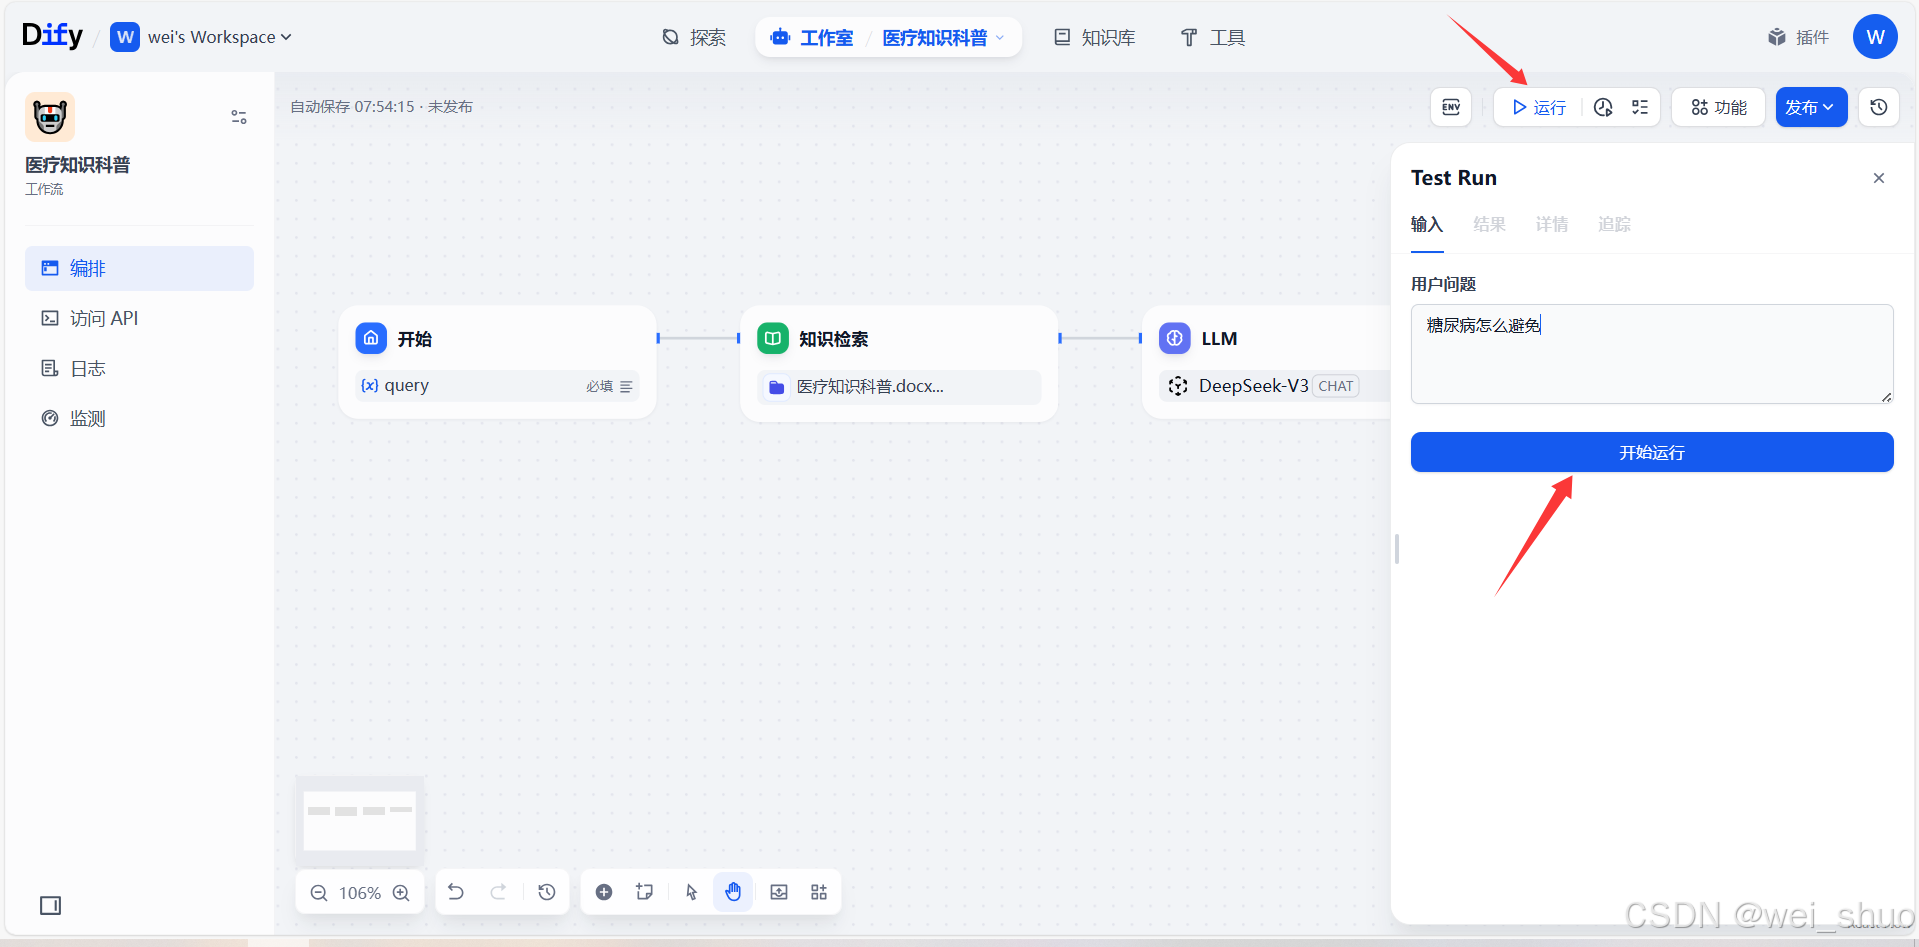This screenshot has height=947, width=1919.
Task: Click 医疗知识科普.docx knowledge entry
Action: [x=900, y=386]
